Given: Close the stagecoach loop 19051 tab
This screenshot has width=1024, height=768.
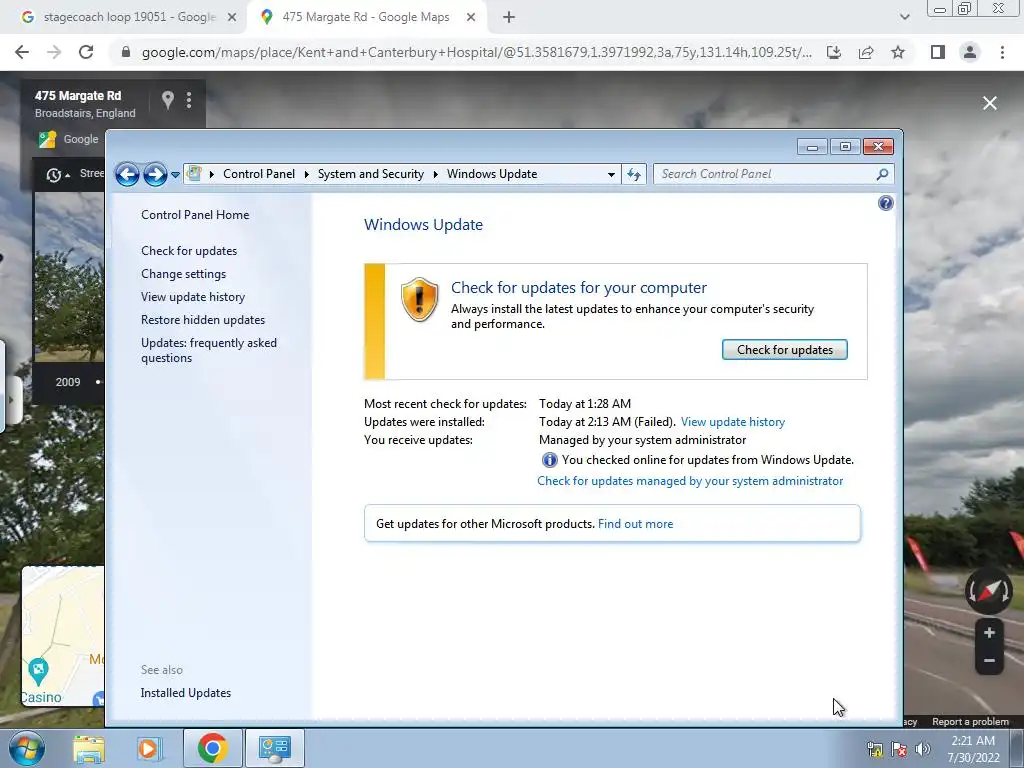Looking at the screenshot, I should (231, 18).
